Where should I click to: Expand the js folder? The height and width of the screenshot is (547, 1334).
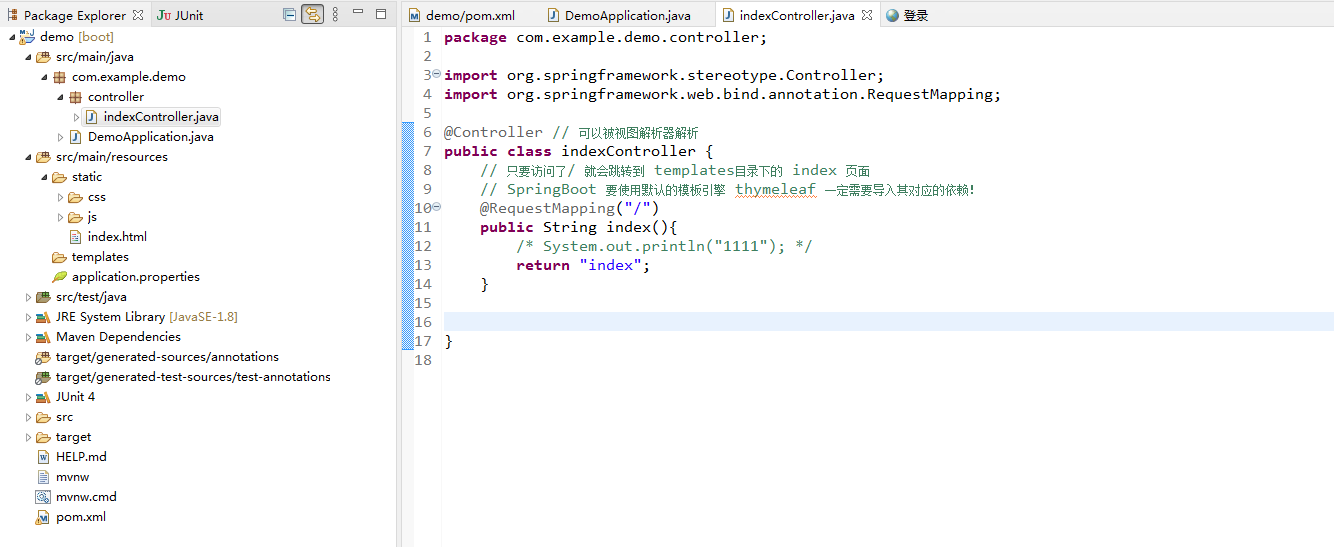[x=60, y=217]
